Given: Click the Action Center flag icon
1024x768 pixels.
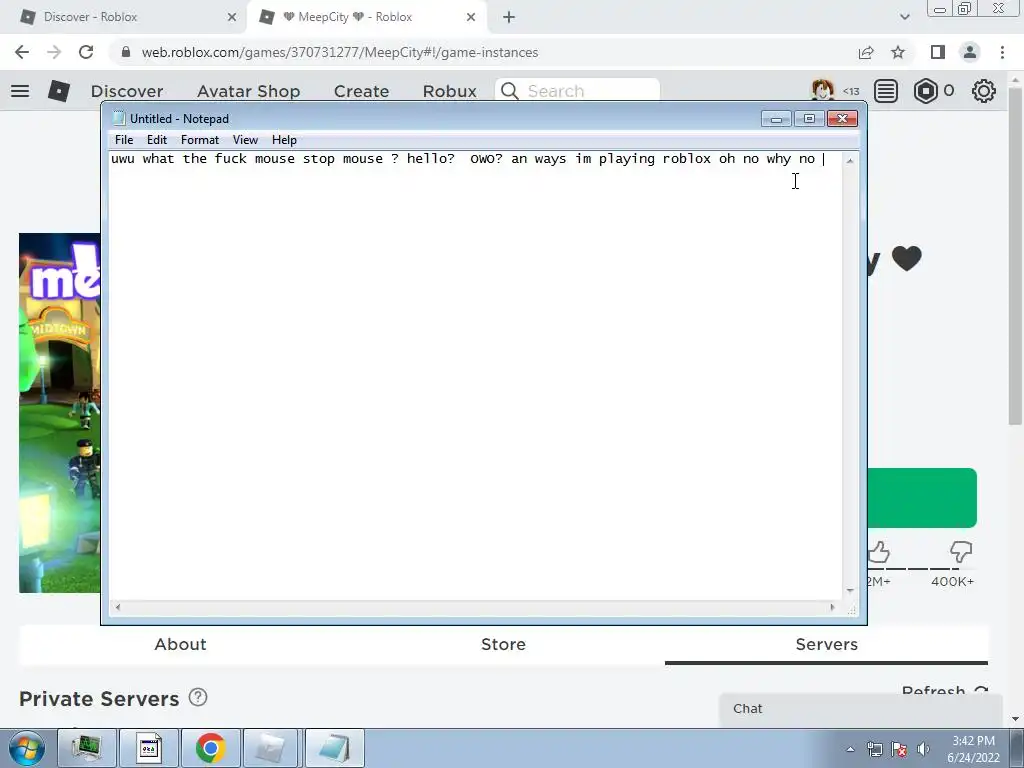Looking at the screenshot, I should pos(899,749).
